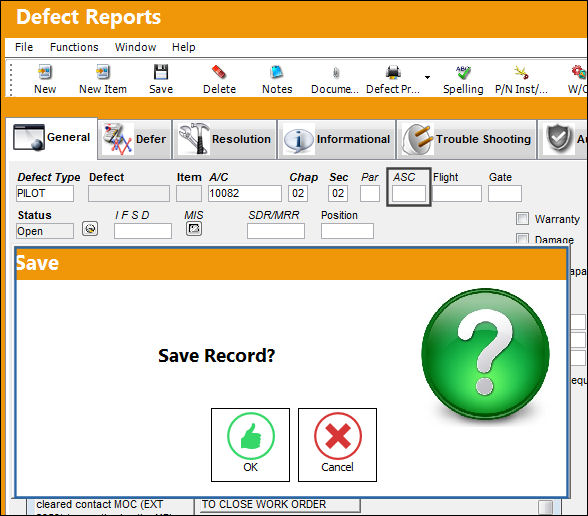588x516 pixels.
Task: Click the I F S D field
Action: pos(143,231)
